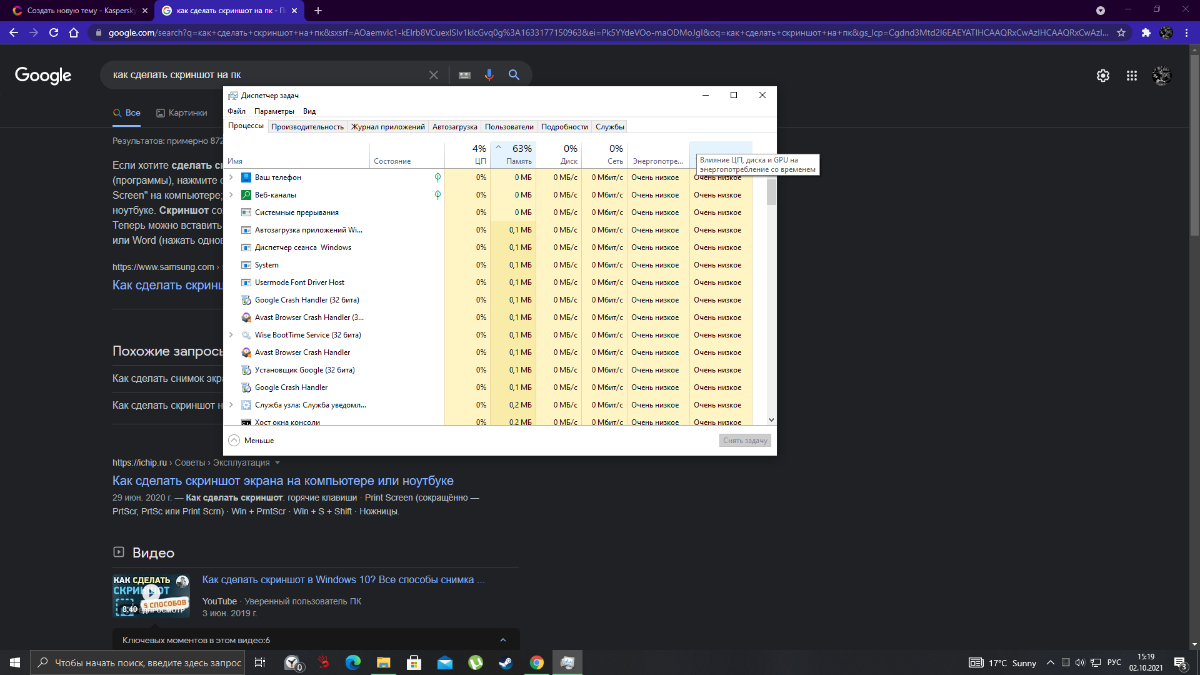Viewport: 1200px width, 675px height.
Task: Launch Microsoft Edge from the taskbar
Action: pos(353,662)
